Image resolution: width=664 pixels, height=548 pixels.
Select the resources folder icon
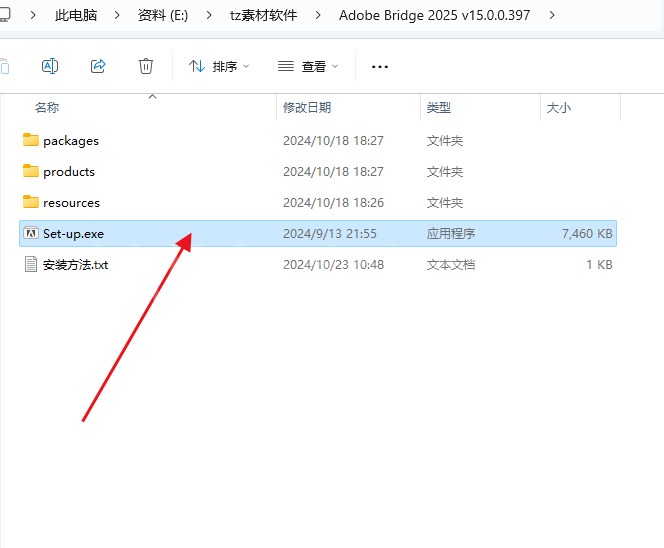(x=30, y=202)
